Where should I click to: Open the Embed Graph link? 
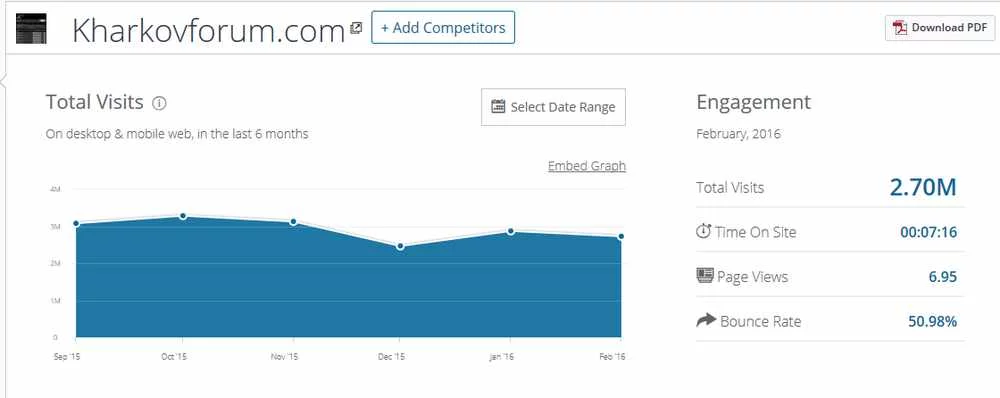tap(587, 166)
